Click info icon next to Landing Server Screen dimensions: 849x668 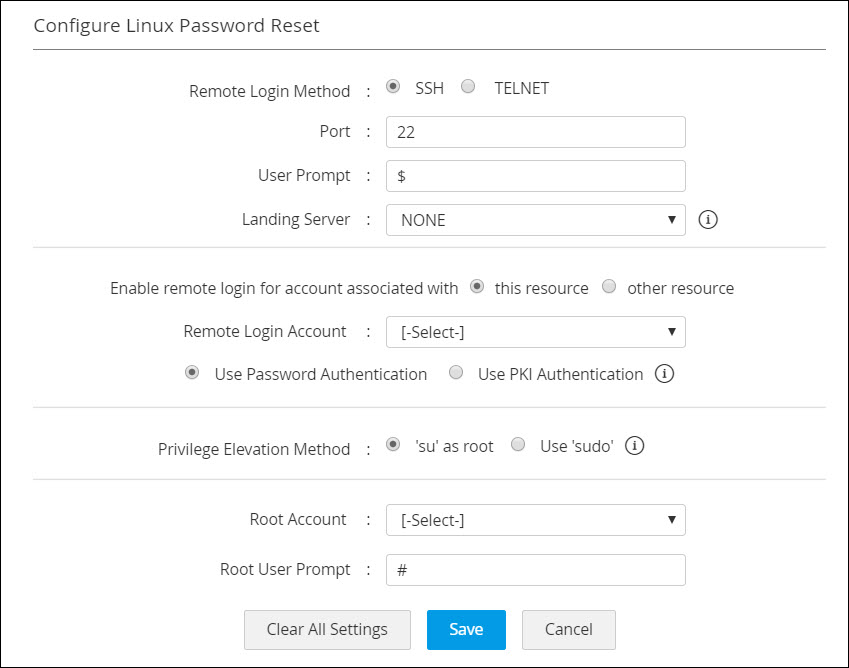point(709,220)
